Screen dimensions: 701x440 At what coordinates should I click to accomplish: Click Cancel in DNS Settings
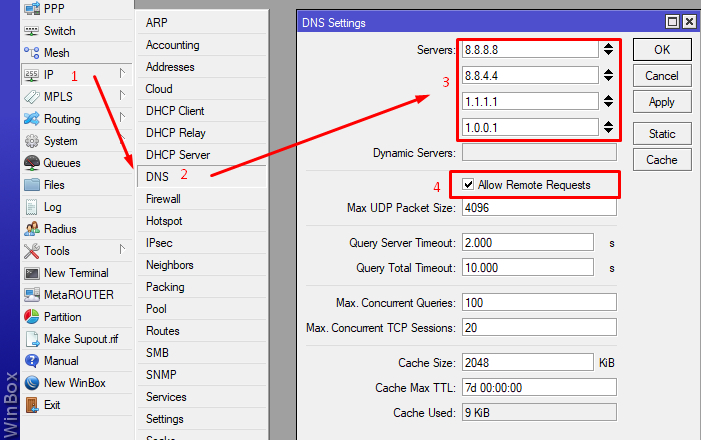[x=662, y=76]
